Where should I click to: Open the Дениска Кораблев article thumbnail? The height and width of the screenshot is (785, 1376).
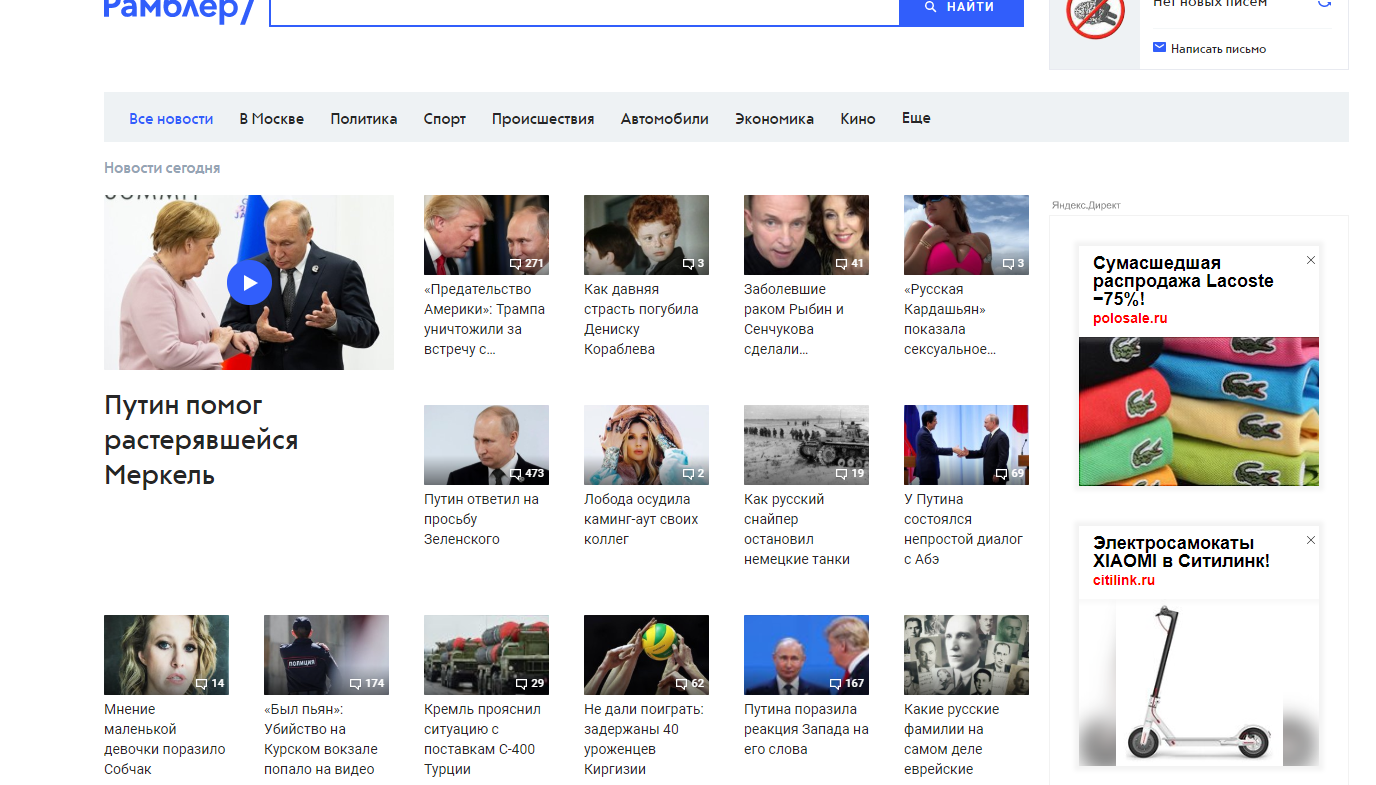pos(646,234)
